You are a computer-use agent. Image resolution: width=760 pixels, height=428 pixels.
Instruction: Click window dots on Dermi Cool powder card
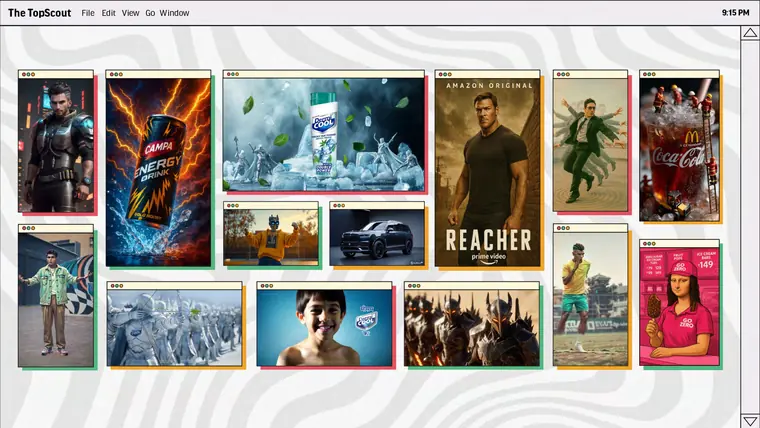233,75
